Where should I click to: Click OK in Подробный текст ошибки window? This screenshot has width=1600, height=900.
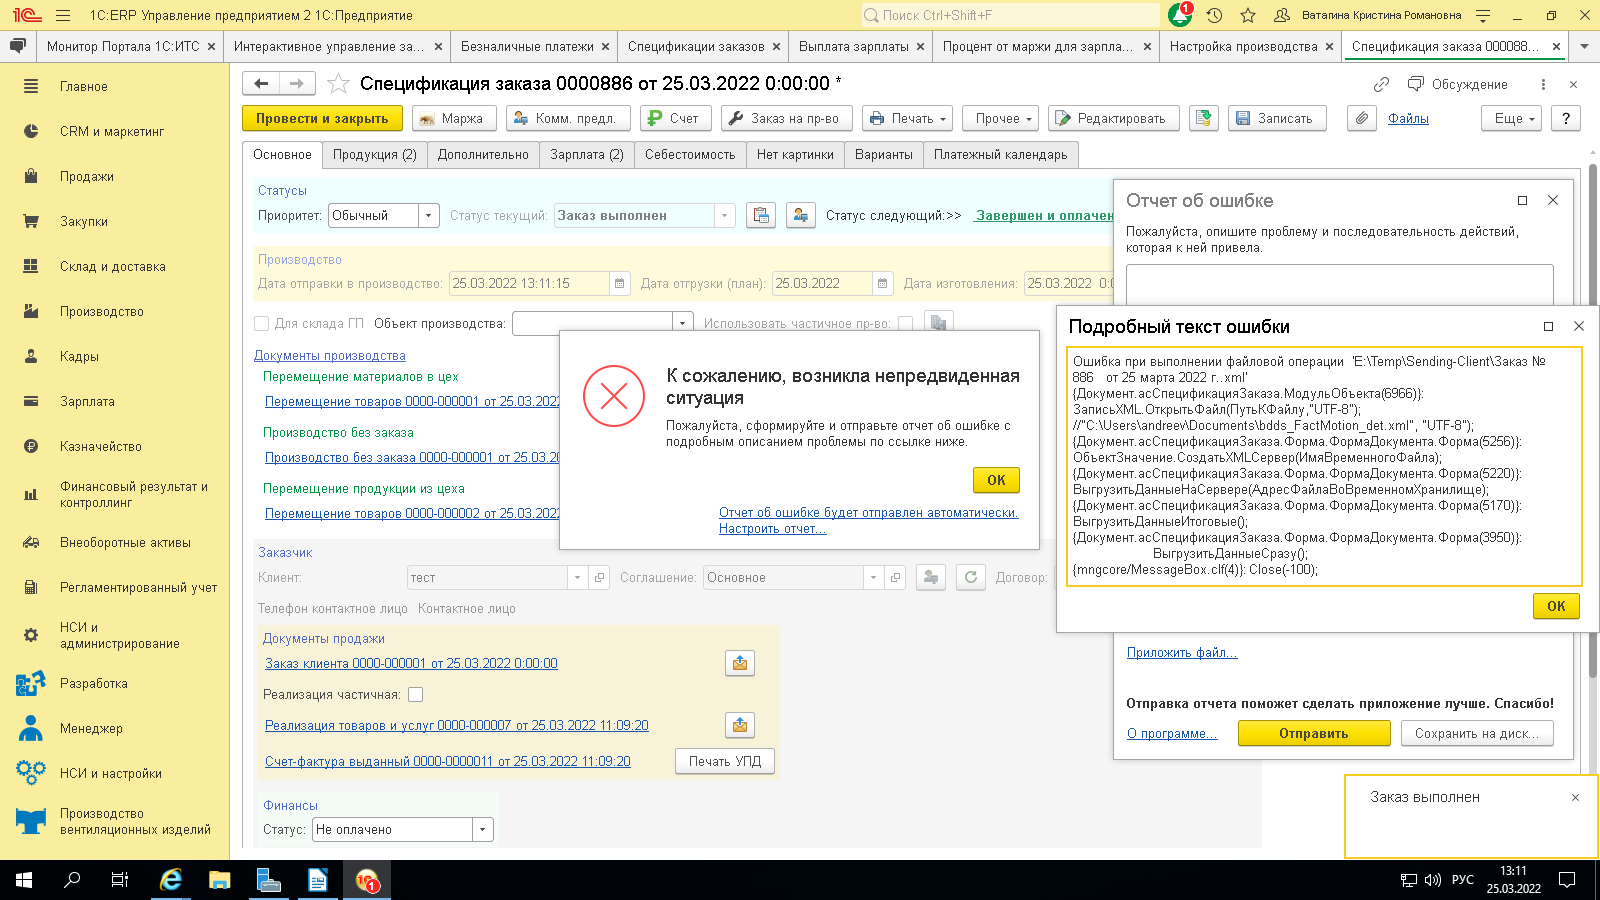pos(1556,606)
